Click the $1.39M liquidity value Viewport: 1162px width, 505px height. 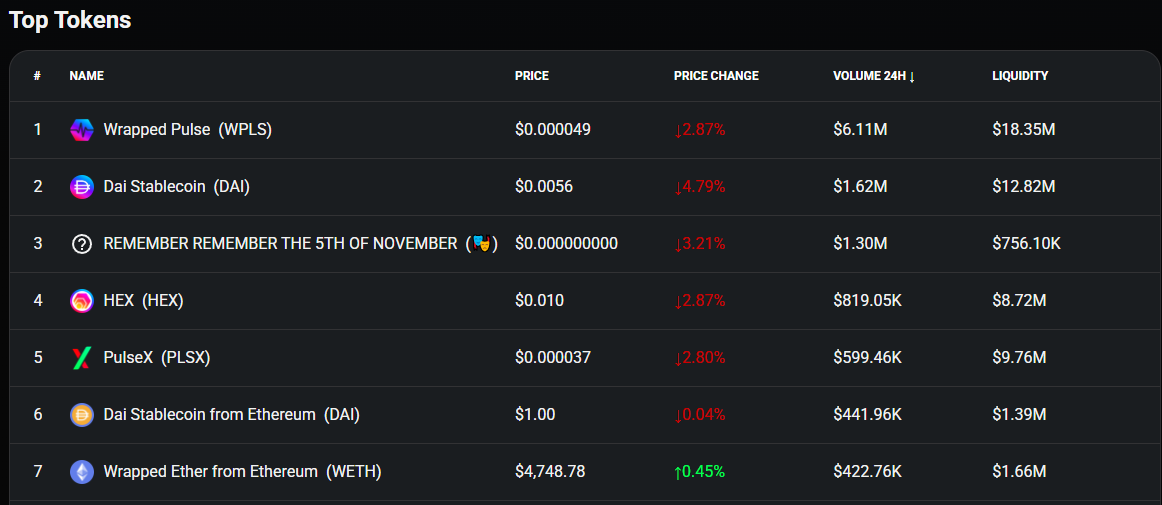click(x=1019, y=415)
